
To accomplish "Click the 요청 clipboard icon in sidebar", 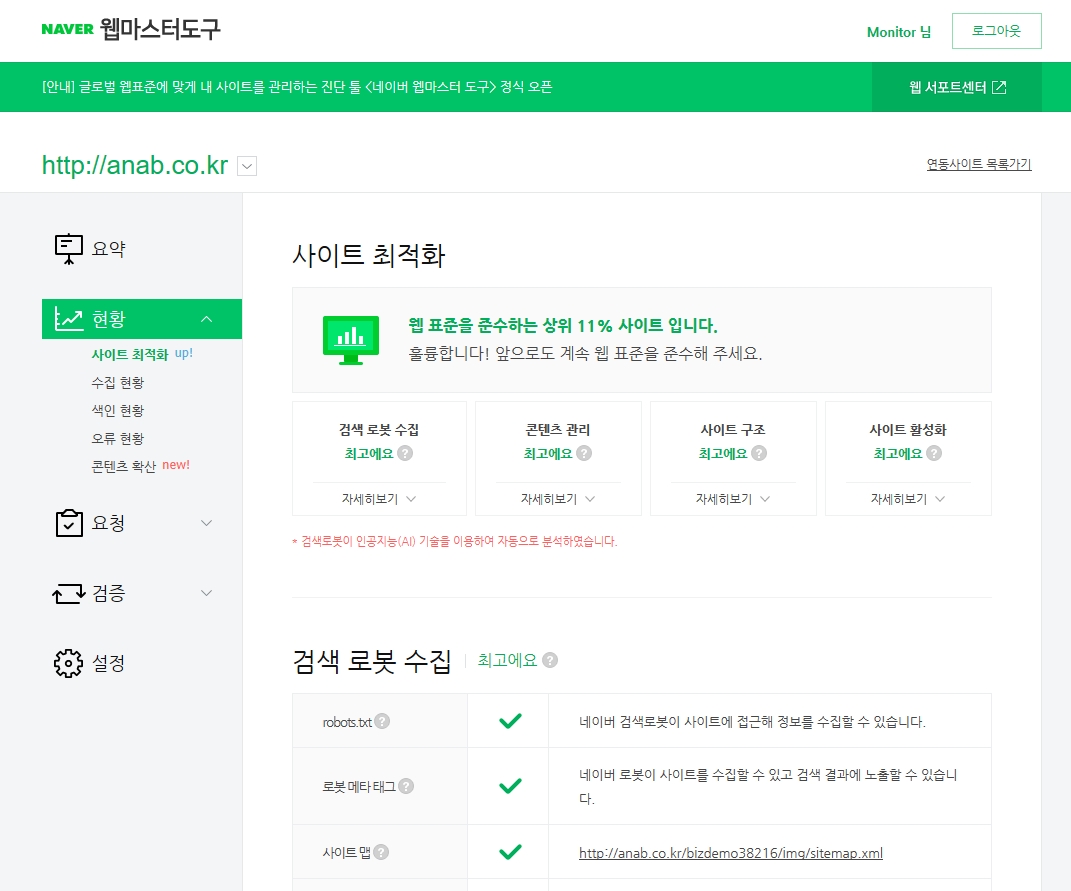I will (68, 523).
